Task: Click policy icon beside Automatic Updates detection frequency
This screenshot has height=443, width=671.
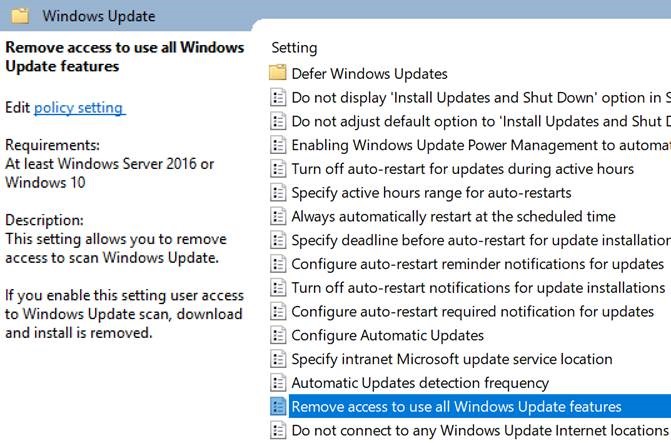Action: [278, 383]
